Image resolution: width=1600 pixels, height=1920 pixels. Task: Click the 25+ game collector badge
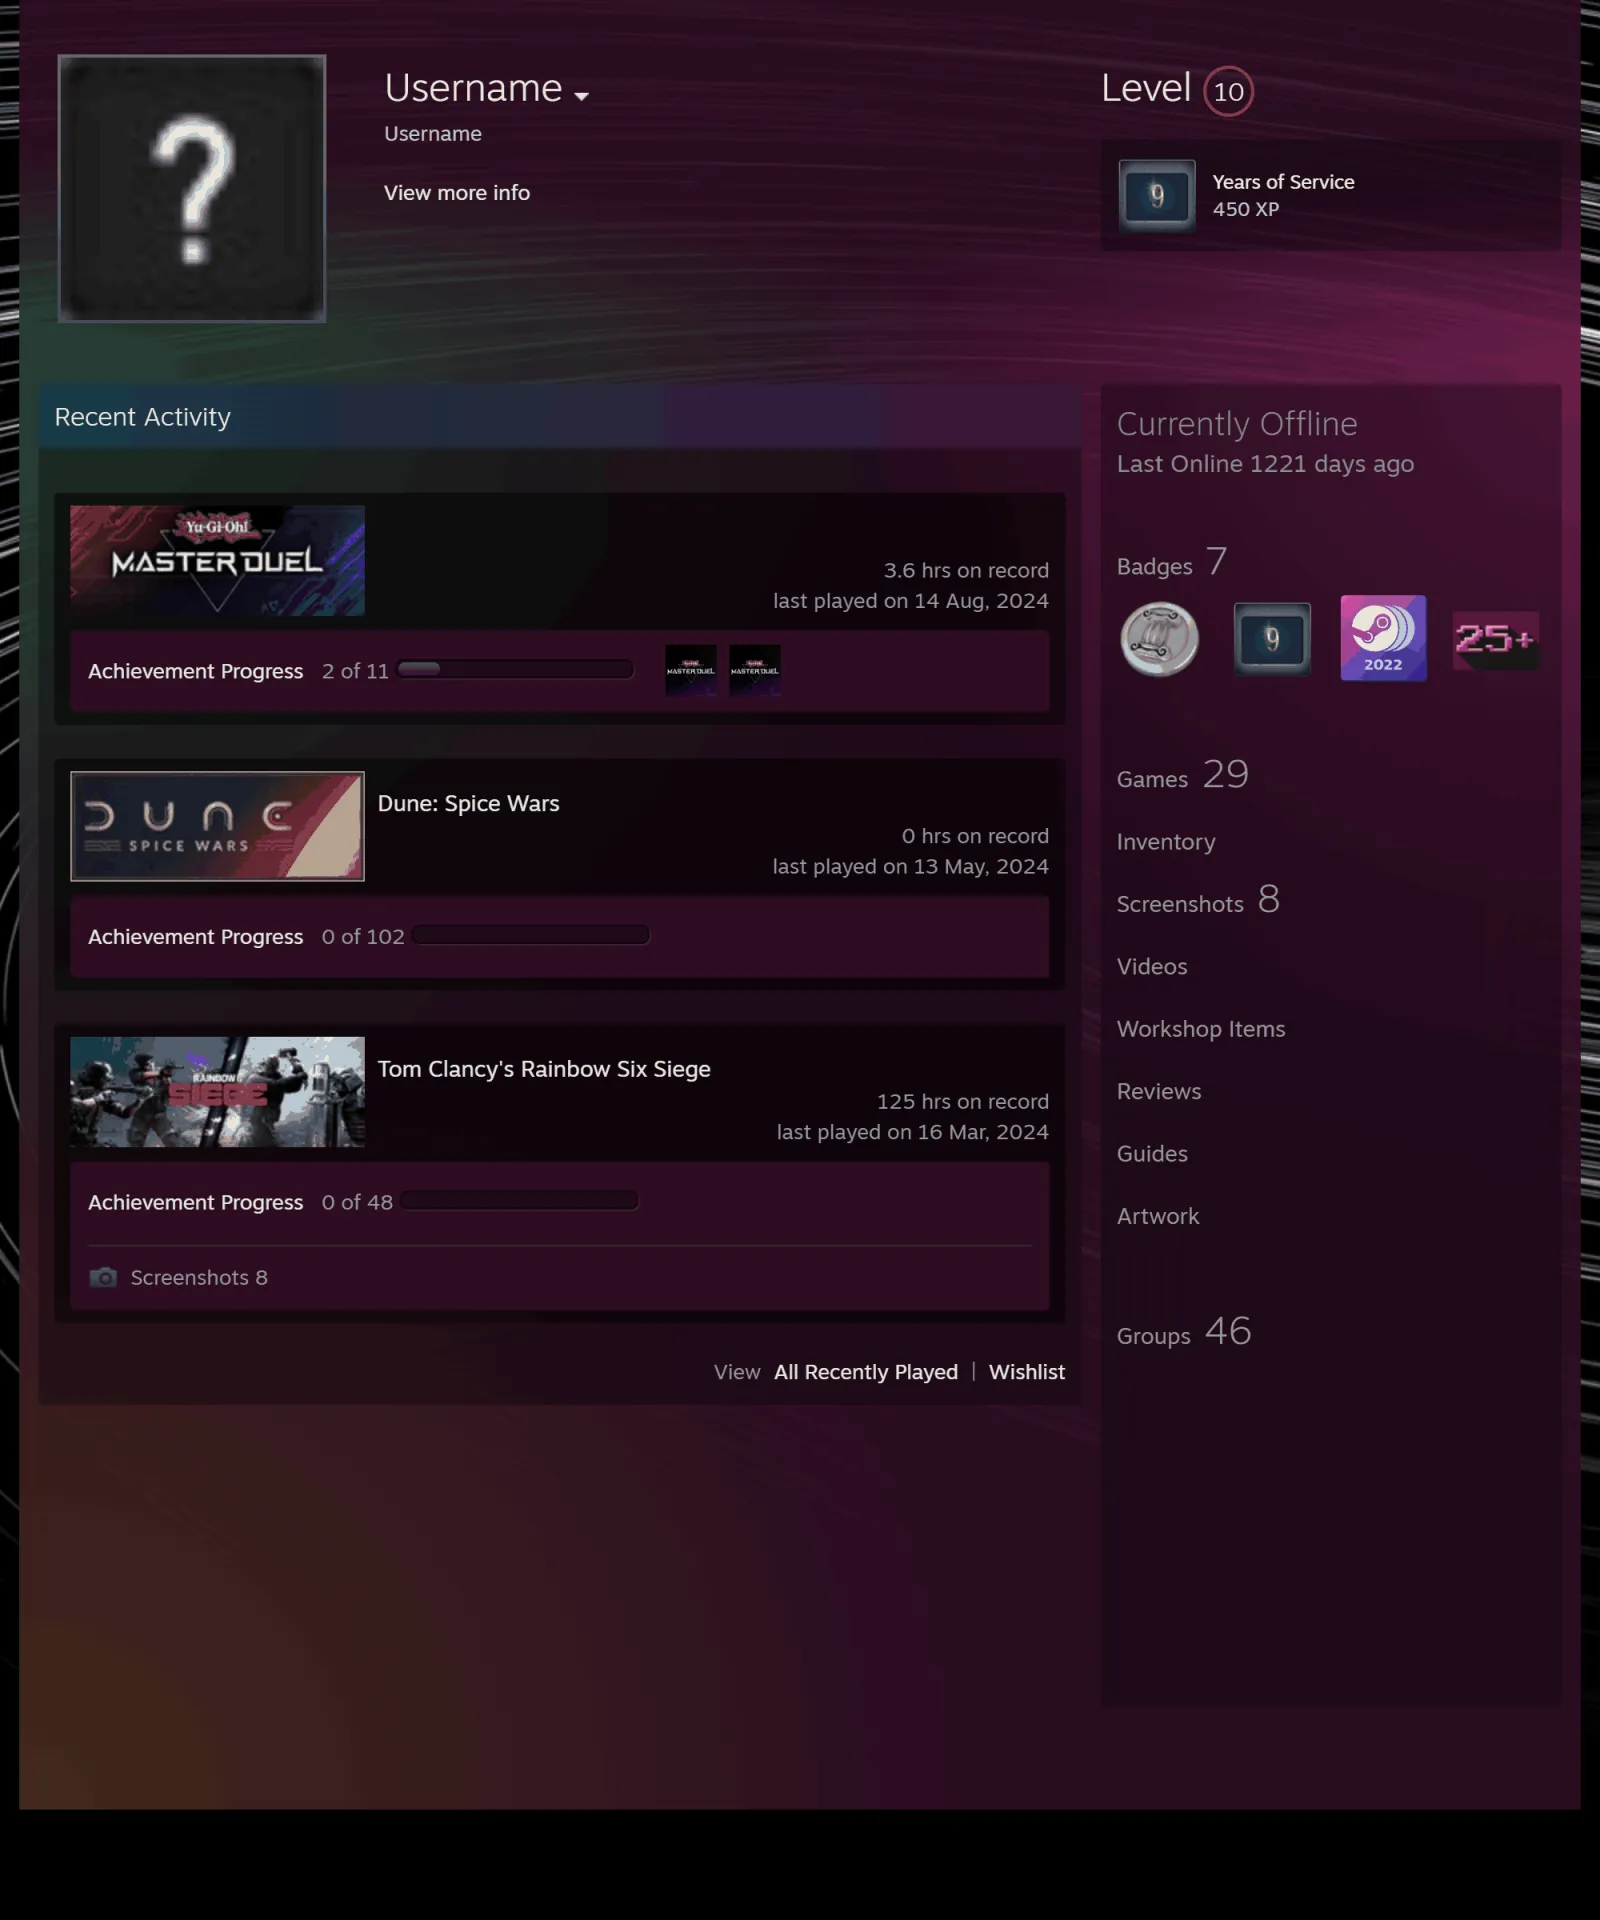click(x=1496, y=640)
